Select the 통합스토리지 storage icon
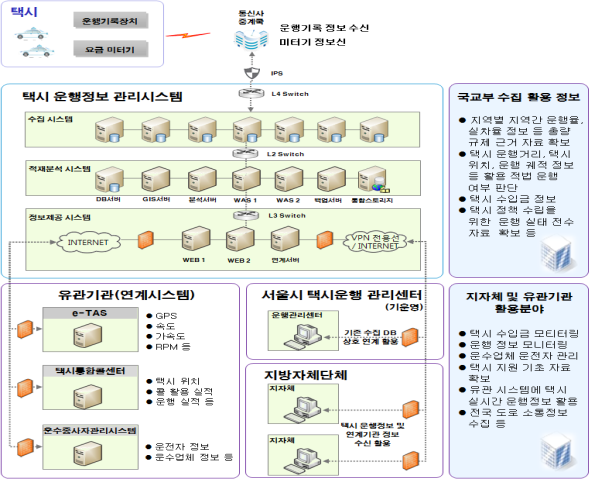The height and width of the screenshot is (479, 595). (x=373, y=179)
